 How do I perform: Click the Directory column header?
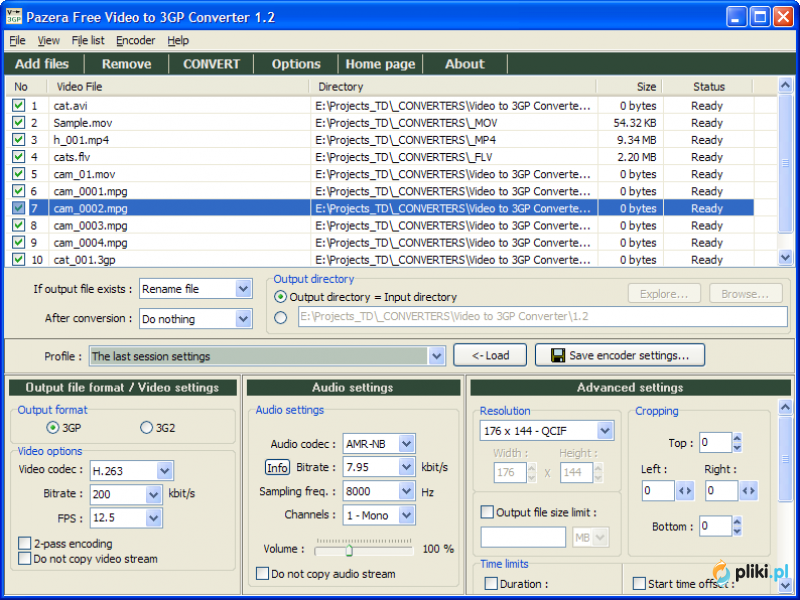click(x=453, y=87)
